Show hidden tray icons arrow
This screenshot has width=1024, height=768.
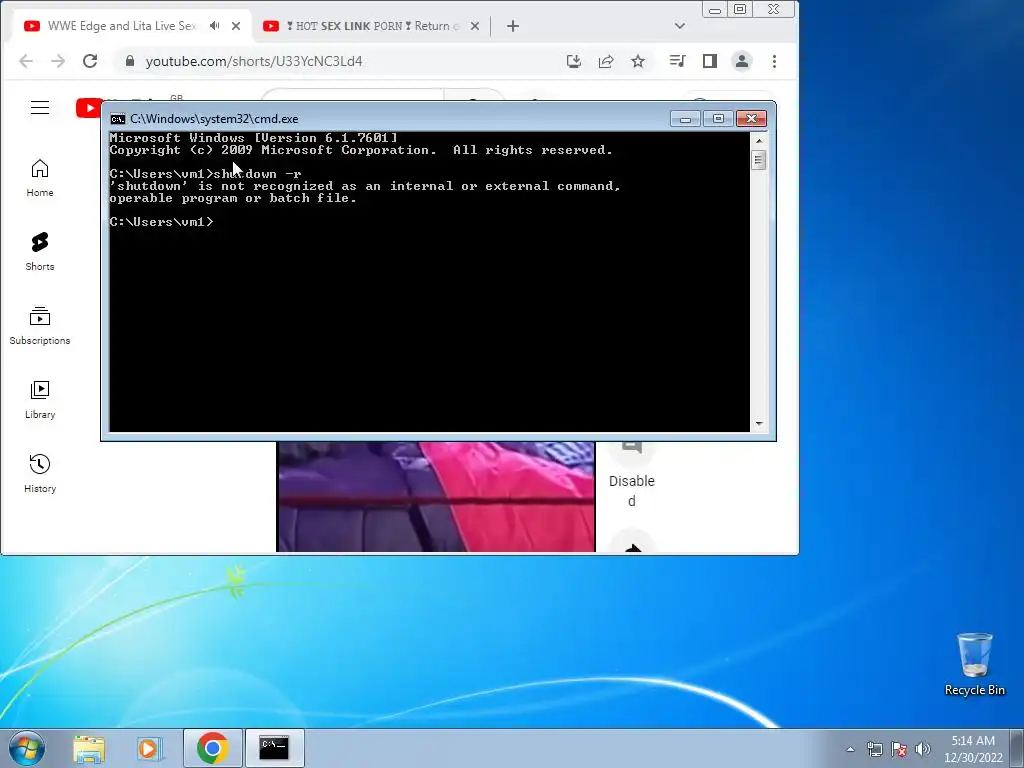coord(850,749)
